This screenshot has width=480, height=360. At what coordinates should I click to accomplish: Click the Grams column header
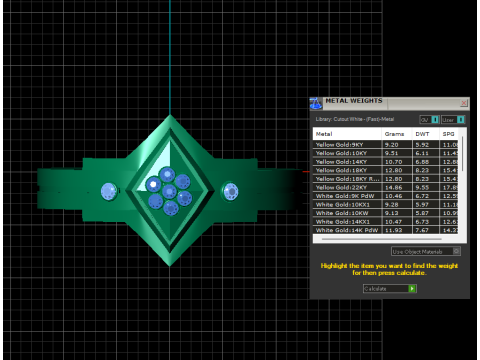397,134
